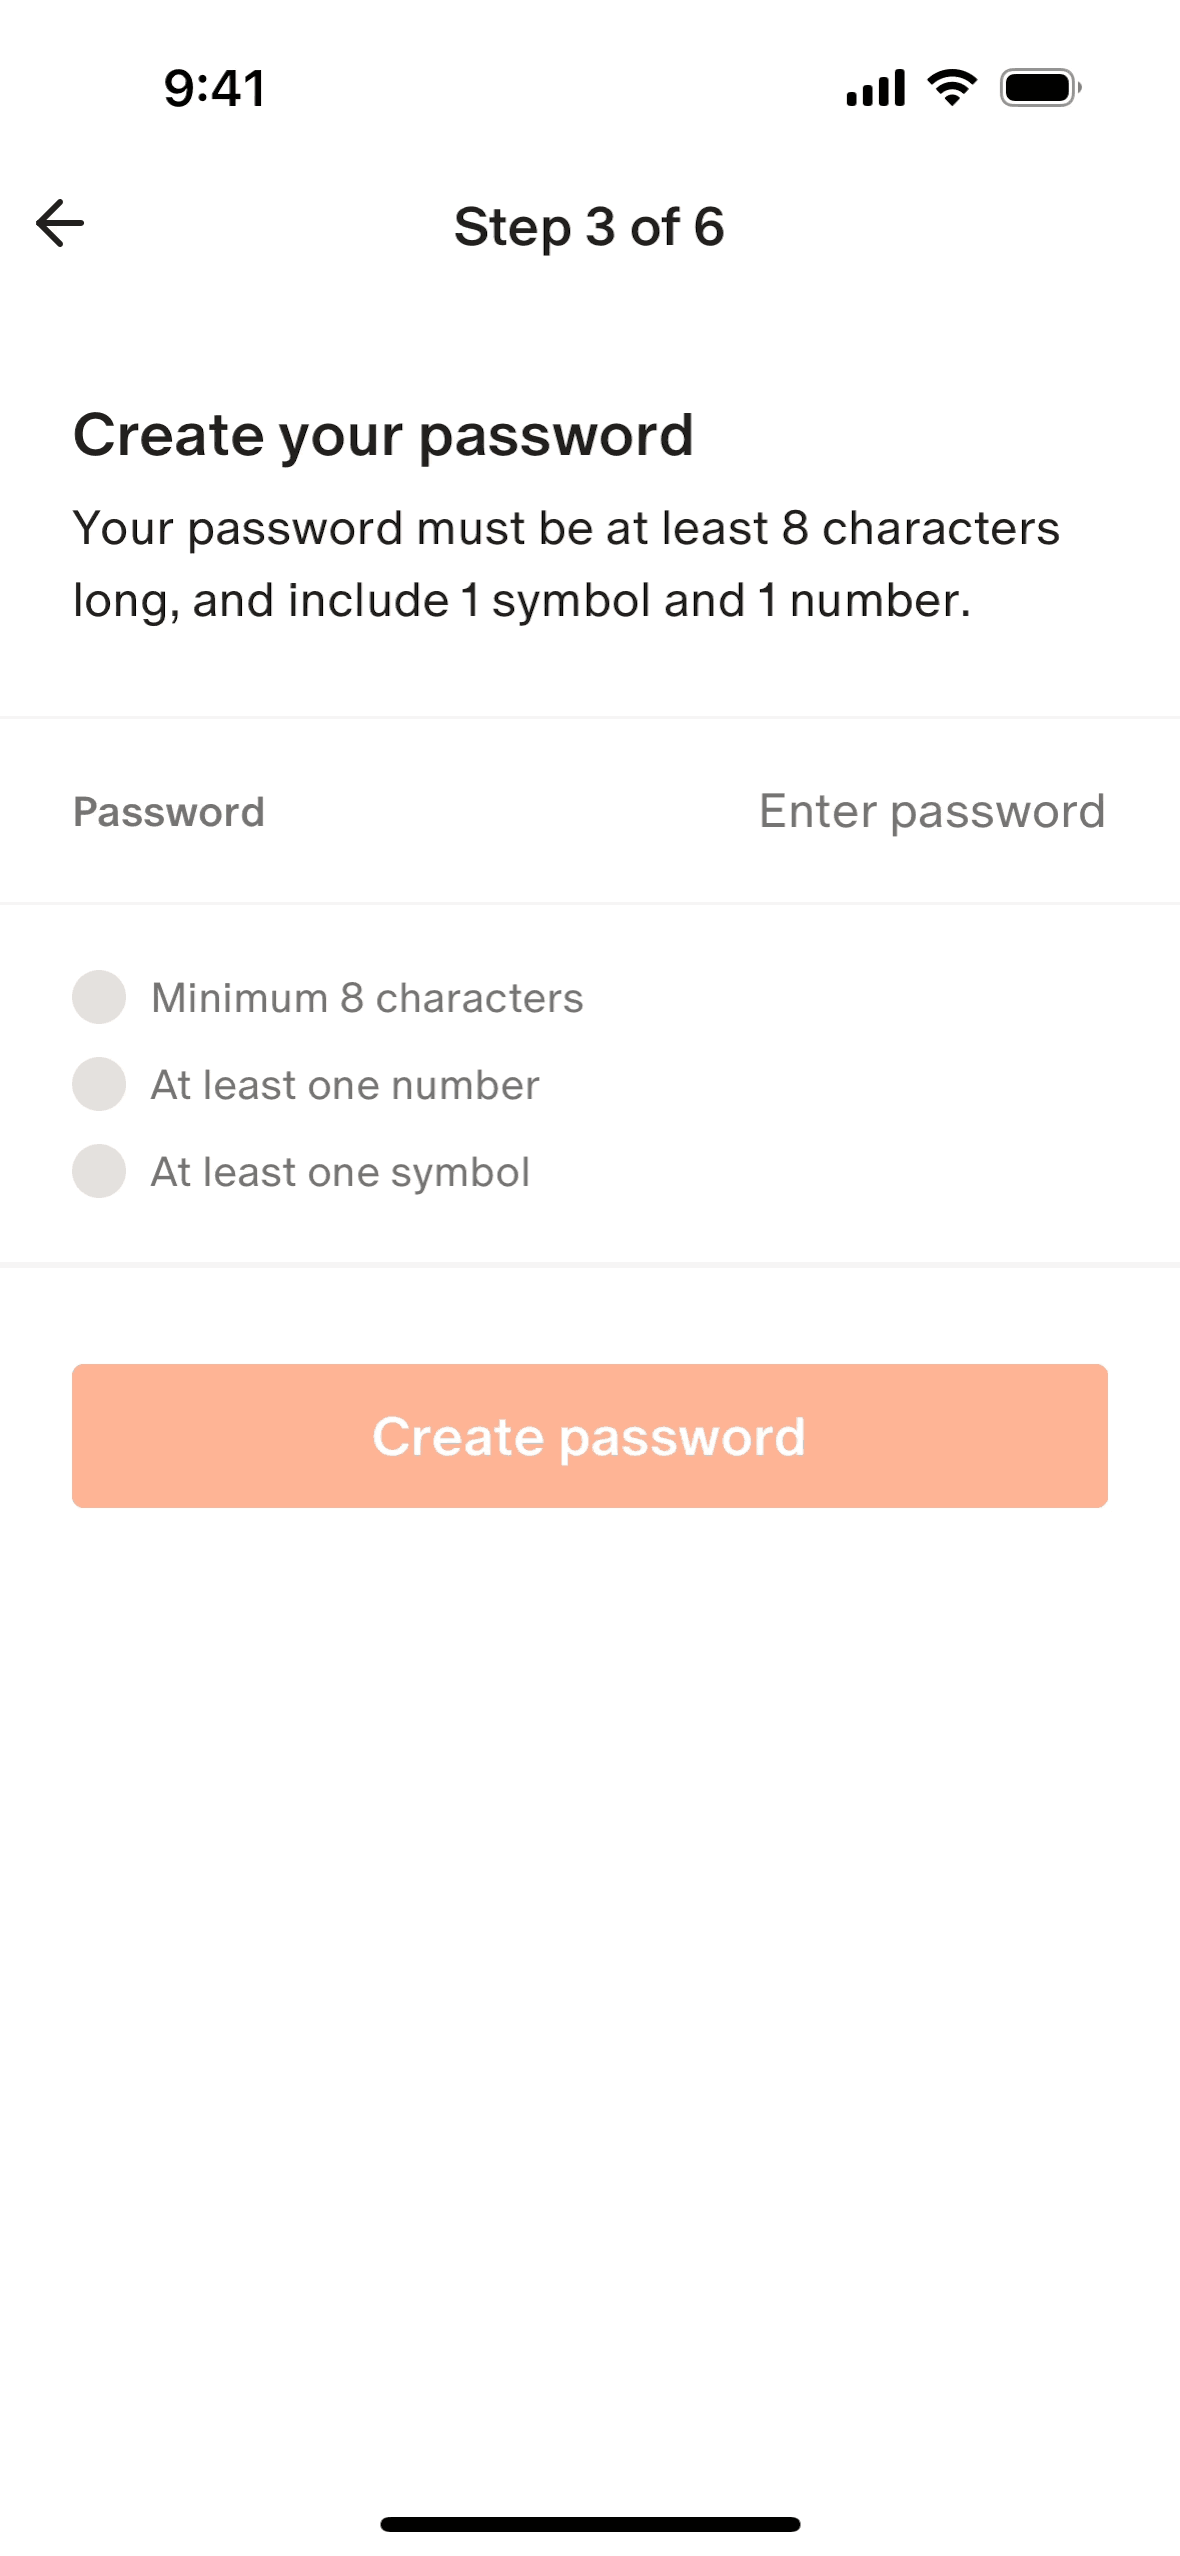Click the password requirements description paragraph
The width and height of the screenshot is (1180, 2556).
pos(566,564)
